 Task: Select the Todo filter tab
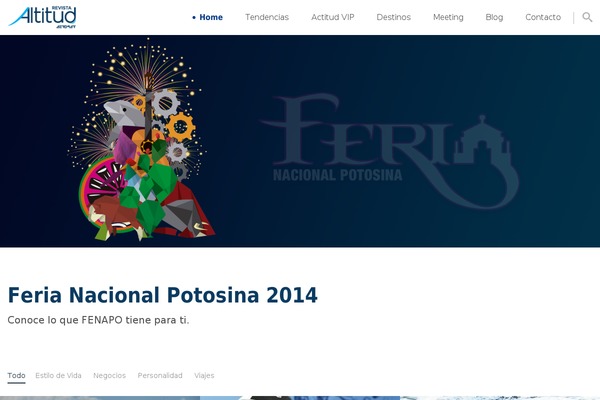click(x=16, y=376)
